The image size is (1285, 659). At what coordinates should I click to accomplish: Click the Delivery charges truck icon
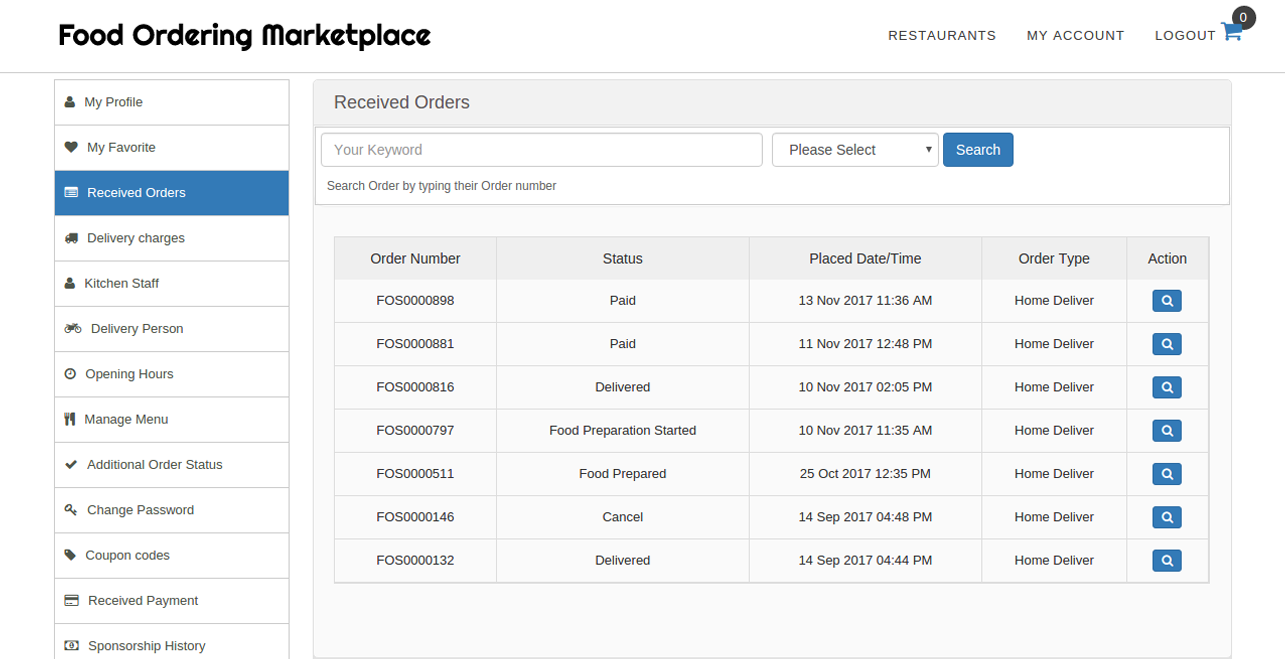click(x=69, y=237)
